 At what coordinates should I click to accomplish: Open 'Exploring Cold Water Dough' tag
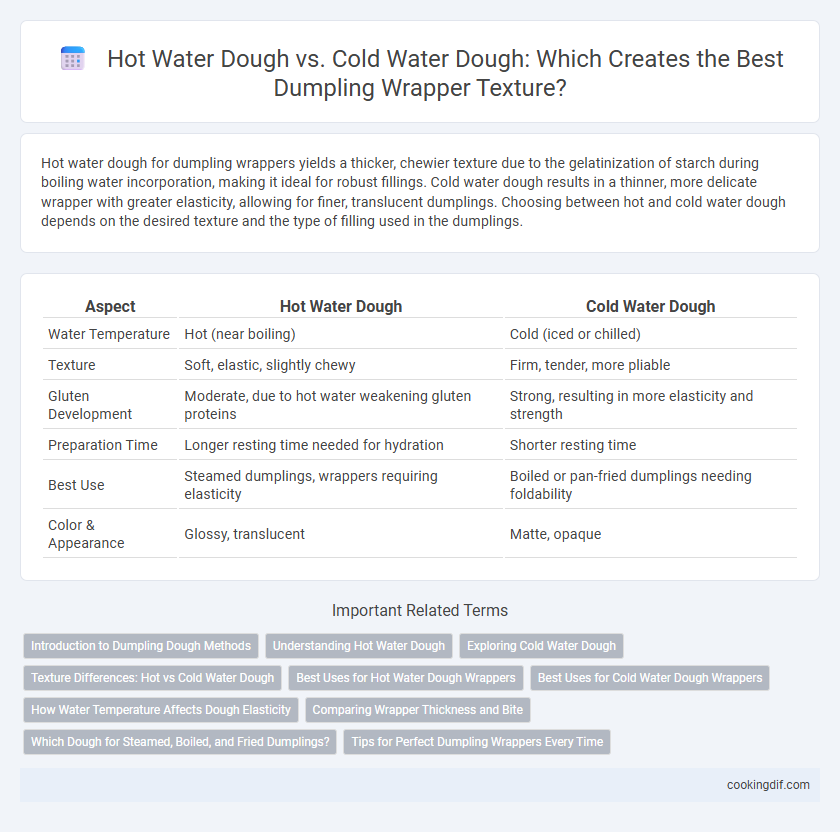[x=541, y=646]
